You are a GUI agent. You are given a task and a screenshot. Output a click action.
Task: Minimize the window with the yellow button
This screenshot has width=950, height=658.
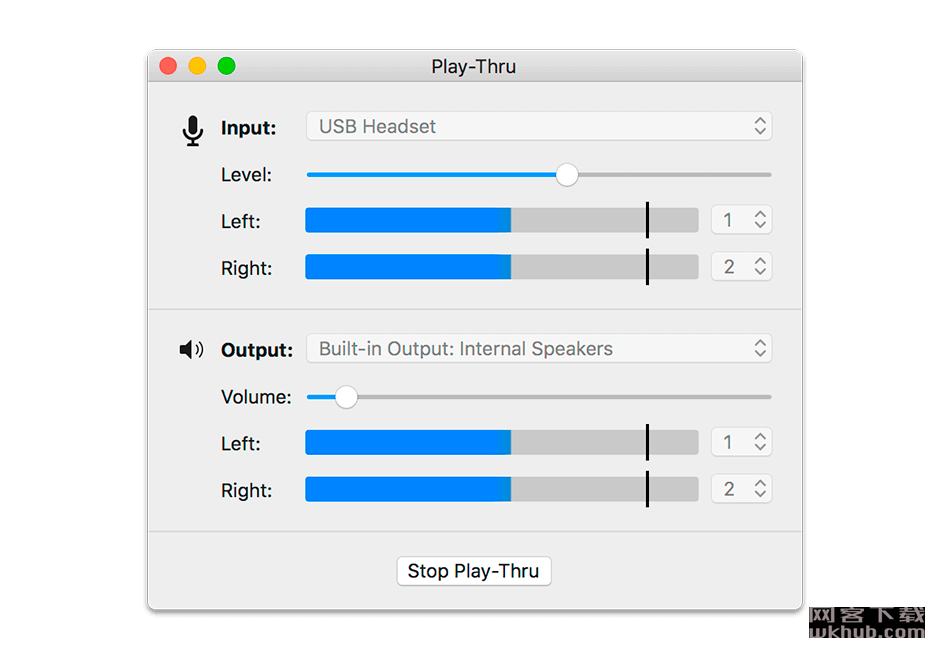click(197, 65)
